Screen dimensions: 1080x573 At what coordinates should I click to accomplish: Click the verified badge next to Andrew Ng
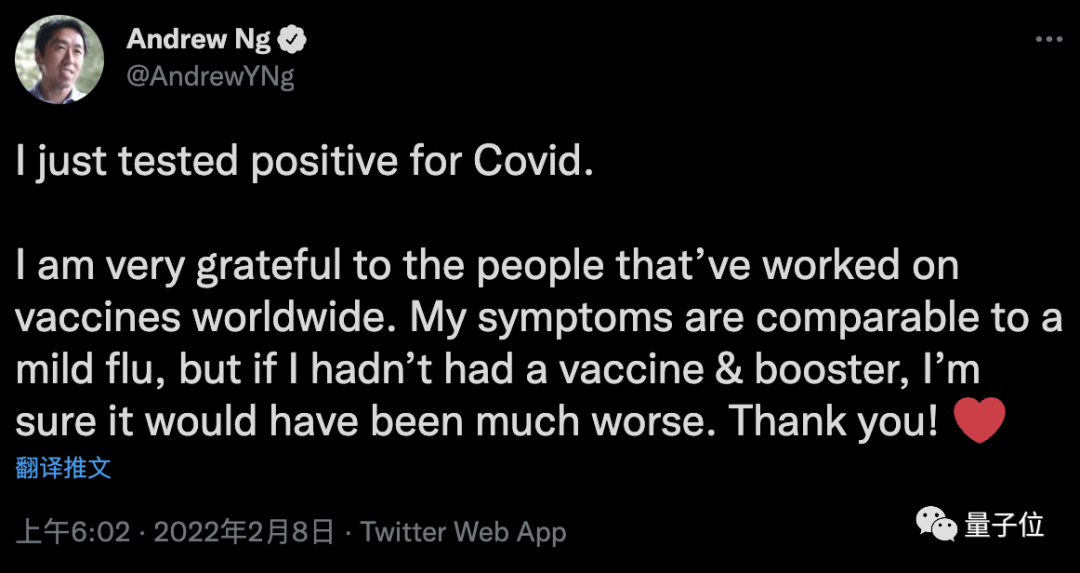(x=293, y=41)
